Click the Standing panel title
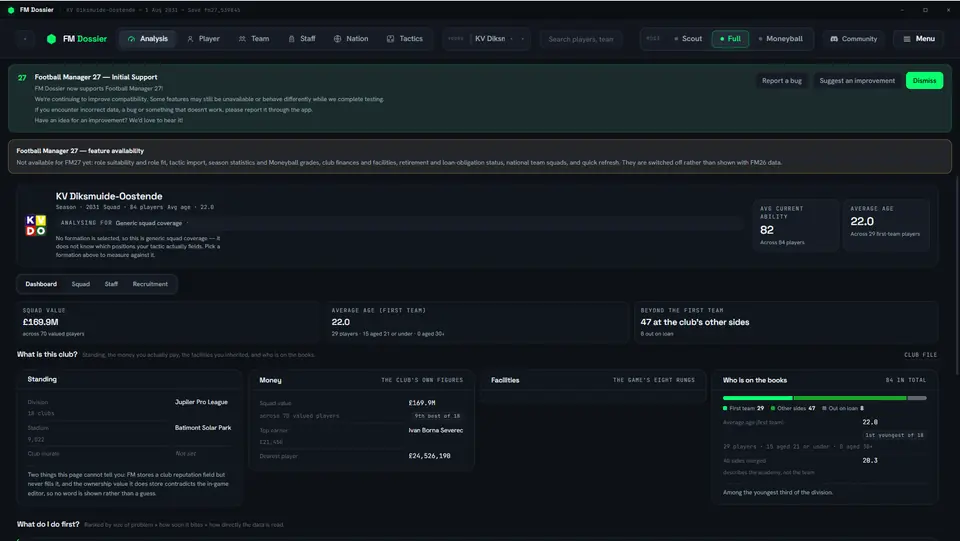The width and height of the screenshot is (960, 541). point(42,379)
